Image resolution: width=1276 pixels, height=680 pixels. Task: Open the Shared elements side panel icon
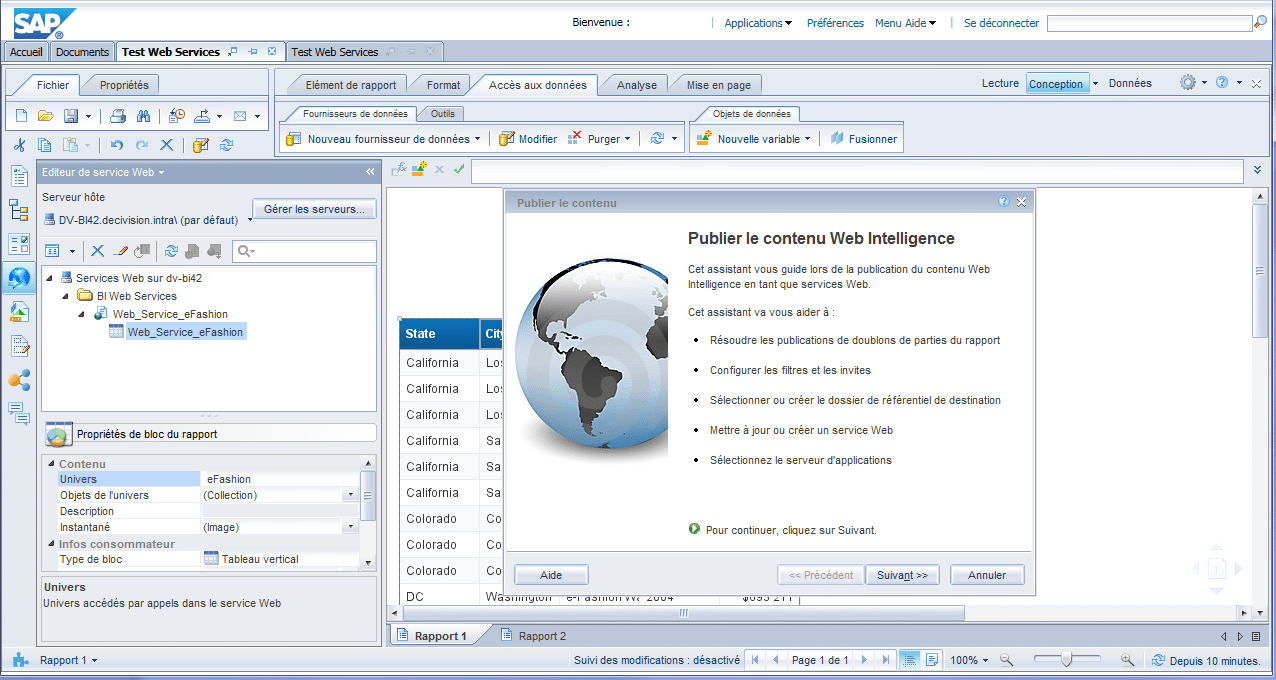pos(19,380)
